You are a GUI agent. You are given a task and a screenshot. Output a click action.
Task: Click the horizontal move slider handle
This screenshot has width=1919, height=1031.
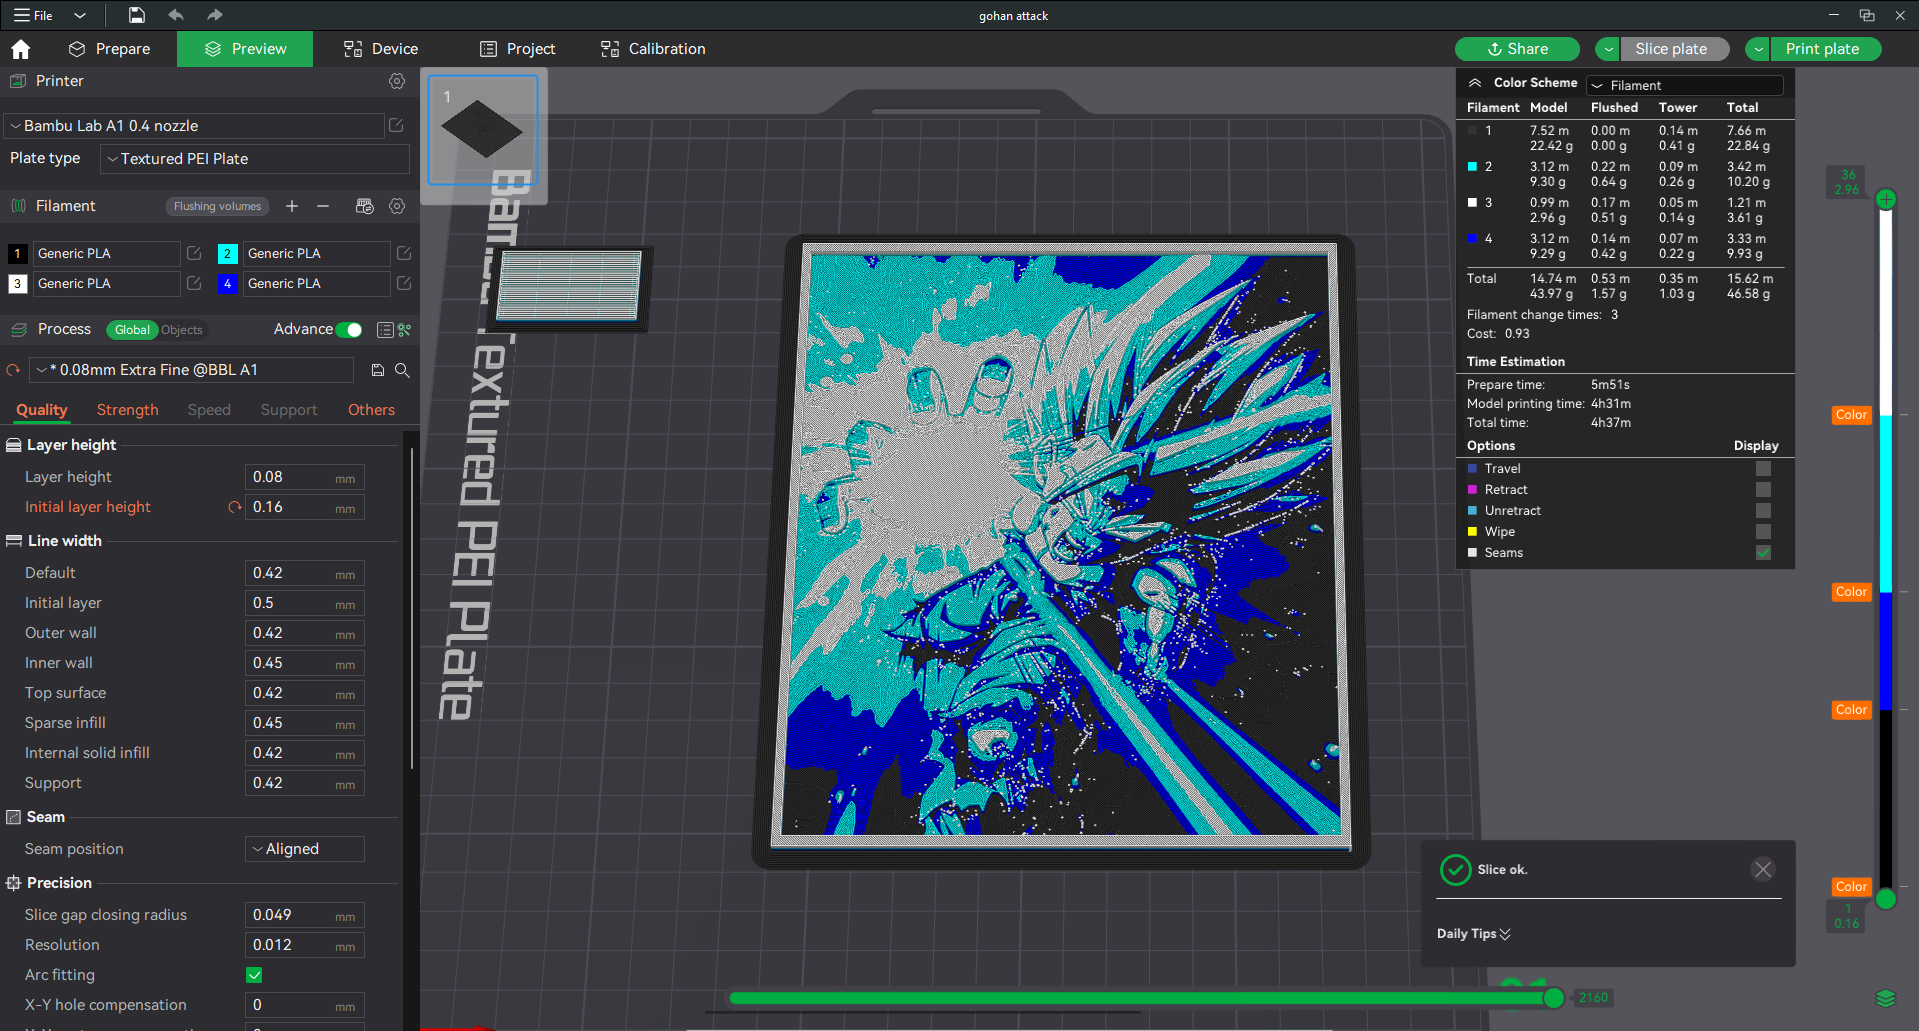click(1553, 998)
